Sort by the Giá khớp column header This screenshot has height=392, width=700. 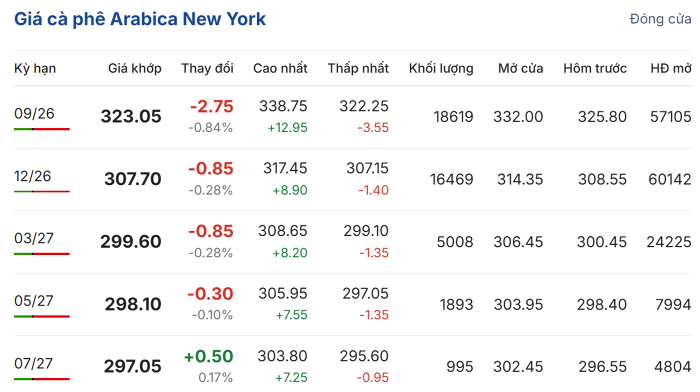pos(135,68)
